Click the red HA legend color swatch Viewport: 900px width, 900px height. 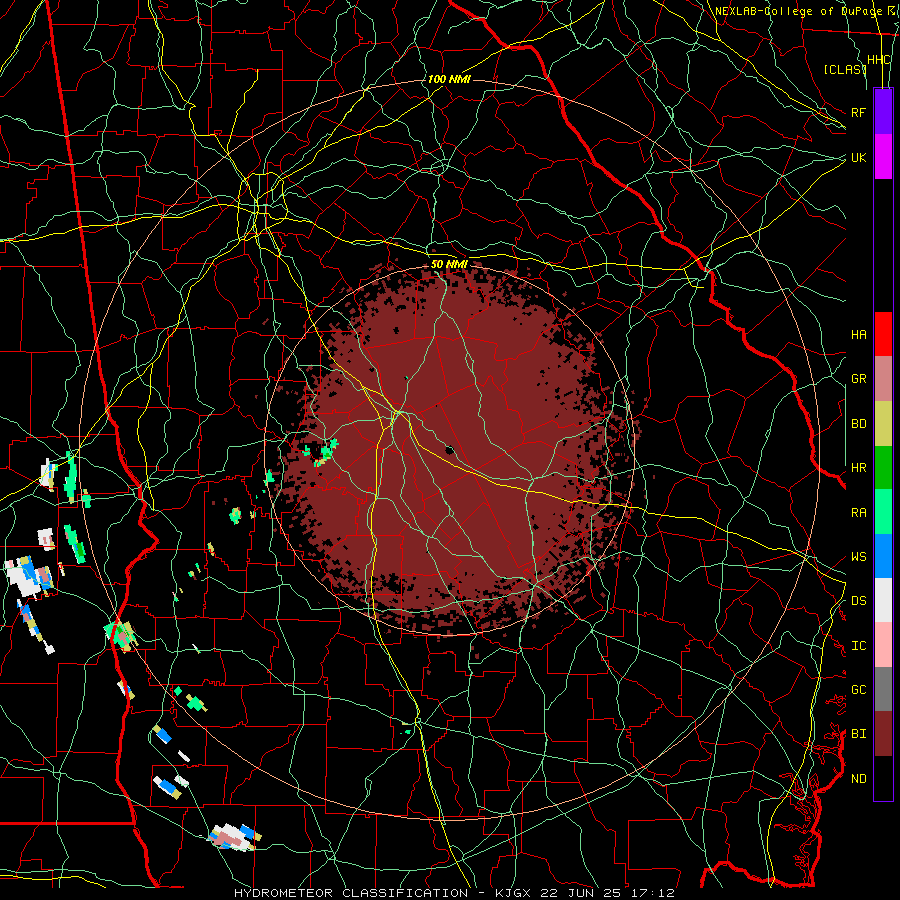point(883,334)
